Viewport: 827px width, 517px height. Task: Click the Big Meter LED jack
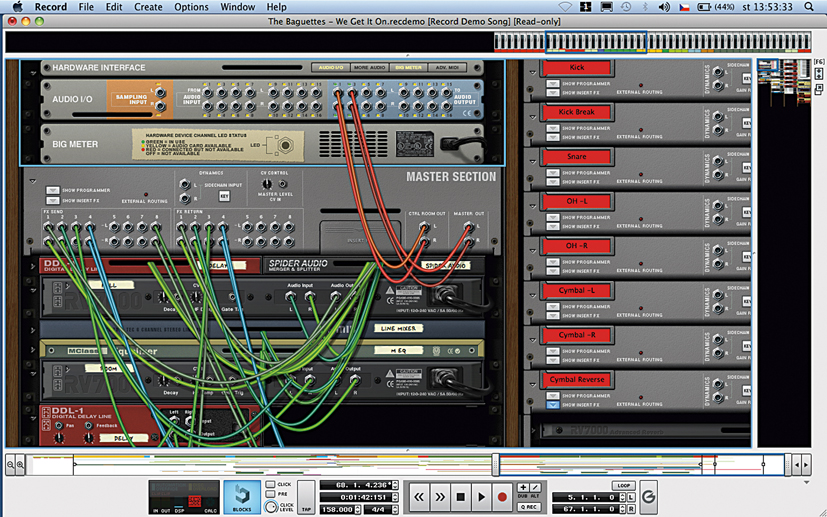point(286,145)
